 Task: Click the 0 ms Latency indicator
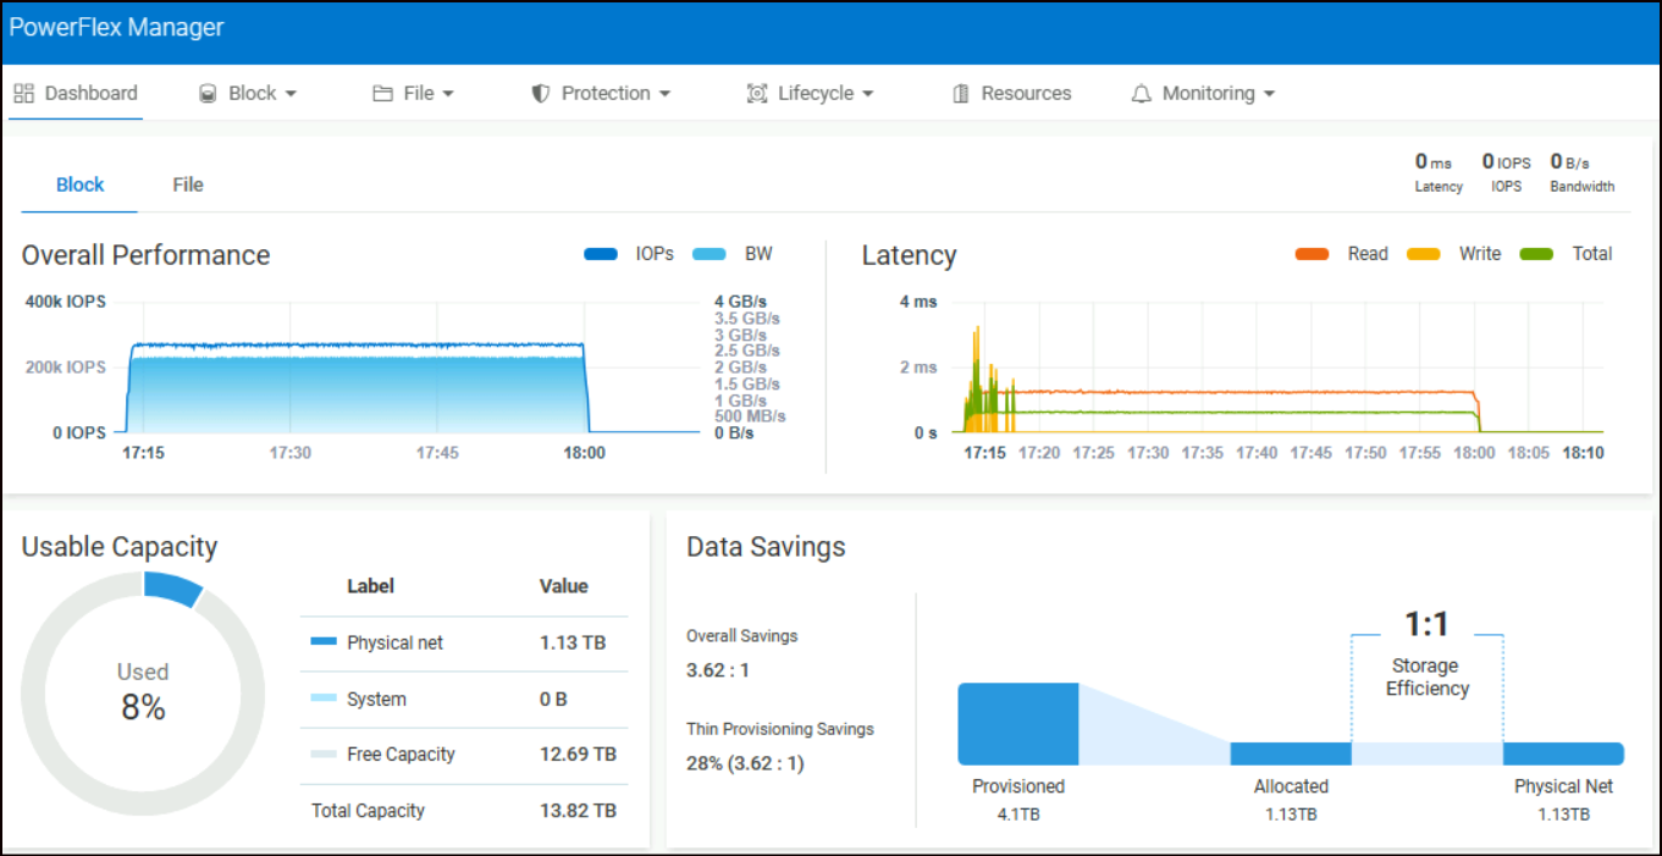click(1437, 172)
